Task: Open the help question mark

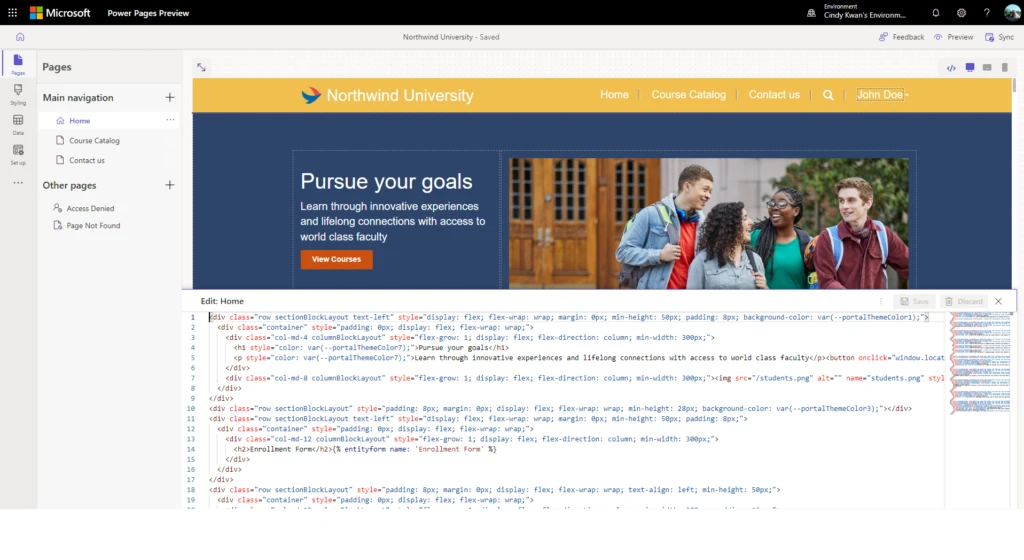Action: tap(987, 12)
